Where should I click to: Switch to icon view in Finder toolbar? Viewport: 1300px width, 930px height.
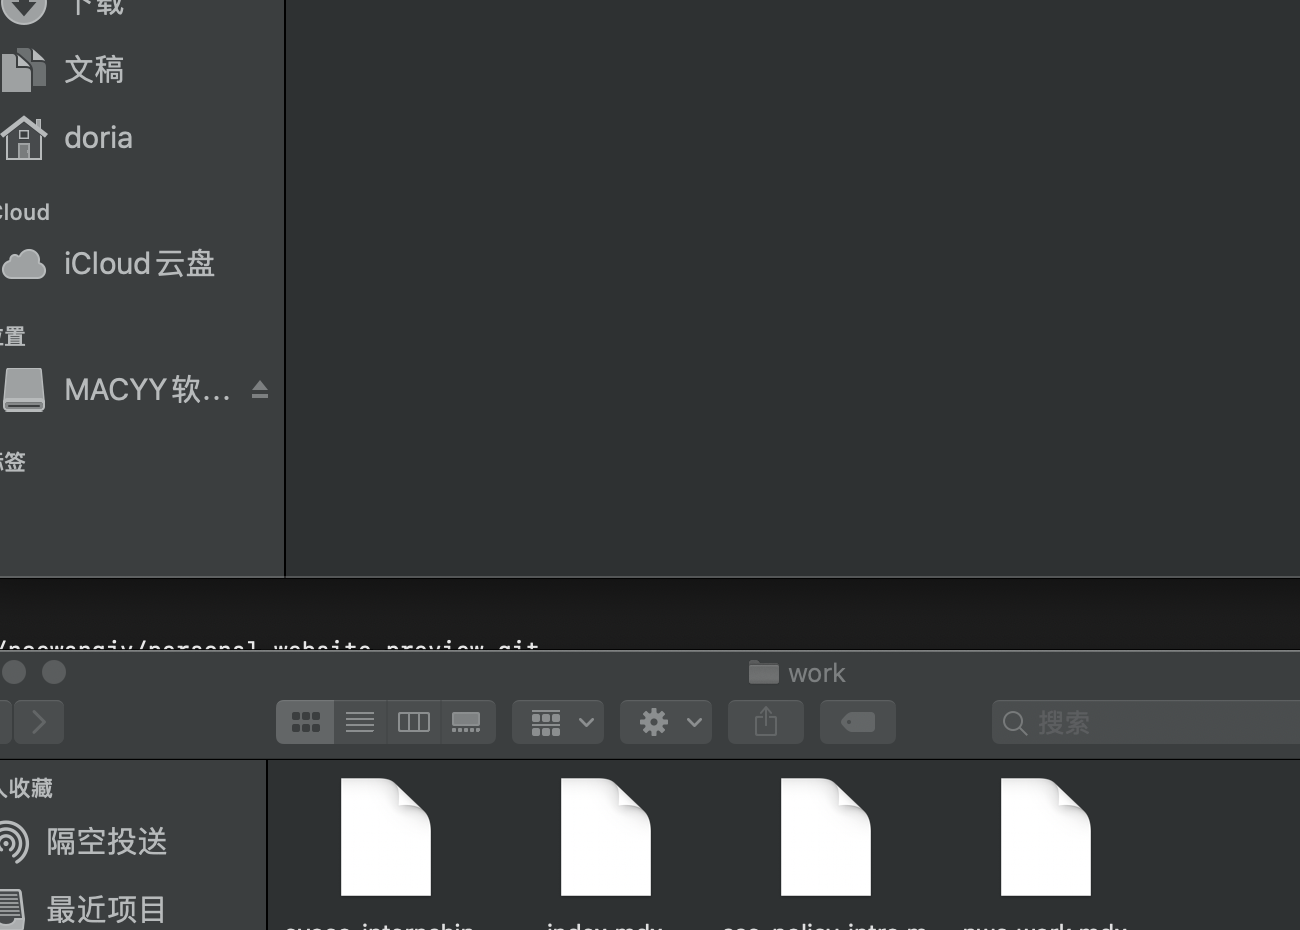305,722
